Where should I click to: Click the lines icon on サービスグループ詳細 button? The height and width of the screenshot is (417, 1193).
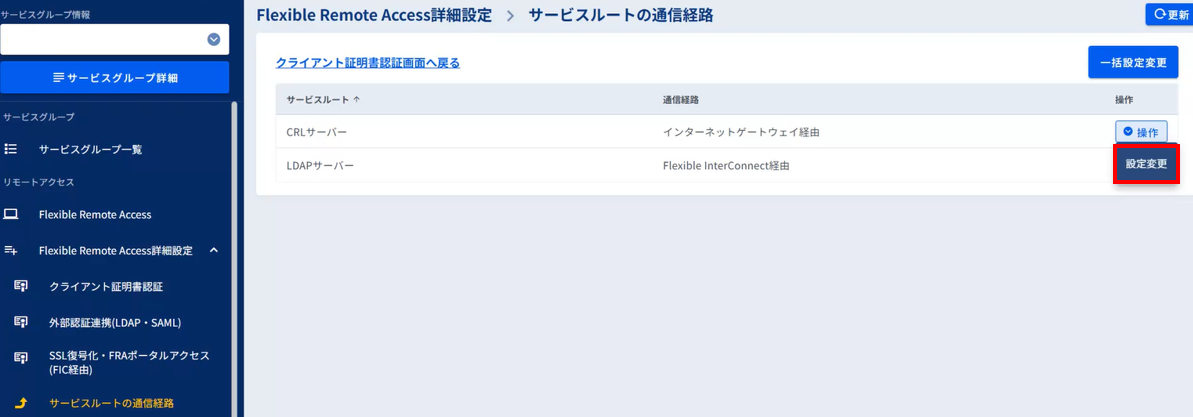click(58, 78)
